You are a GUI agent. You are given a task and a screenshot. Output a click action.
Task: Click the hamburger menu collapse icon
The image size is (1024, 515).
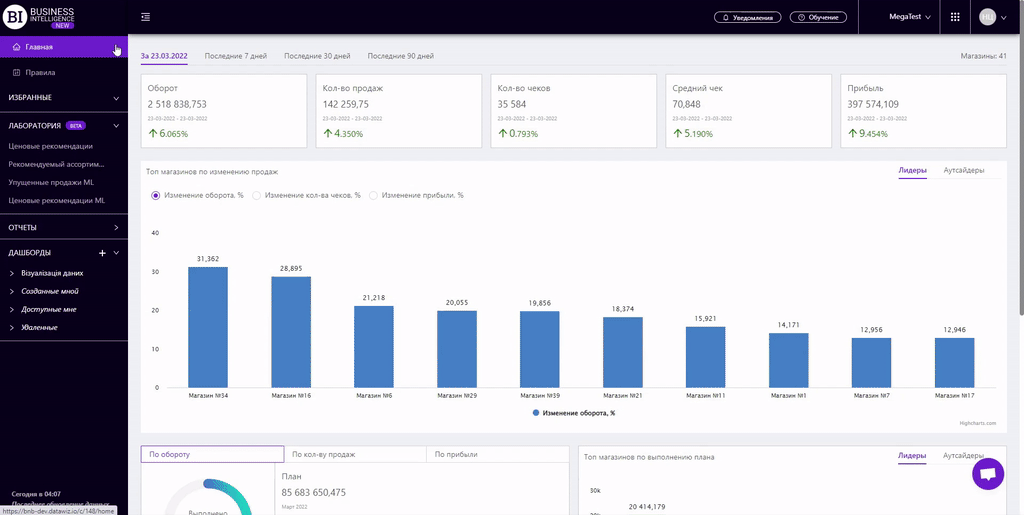click(146, 17)
